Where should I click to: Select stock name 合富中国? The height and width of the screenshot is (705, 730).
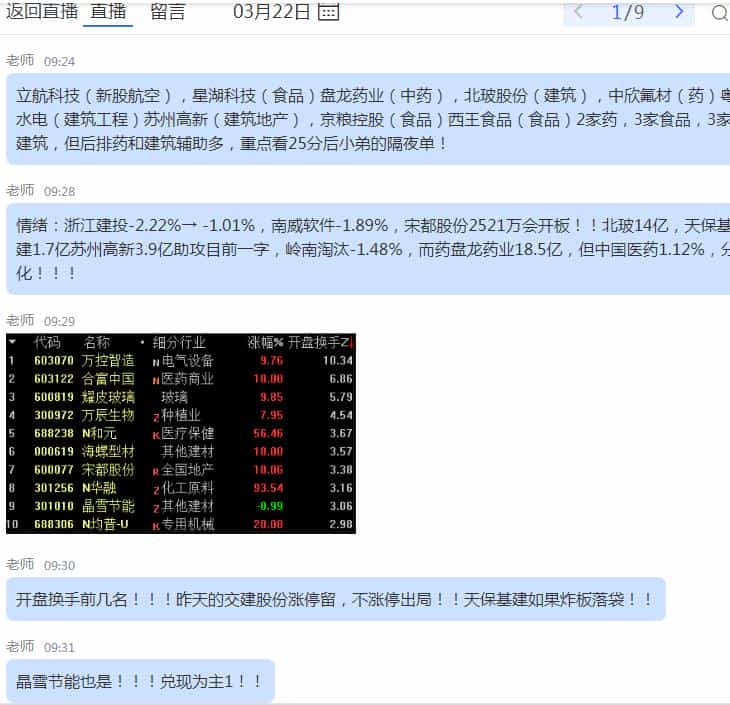[x=108, y=379]
